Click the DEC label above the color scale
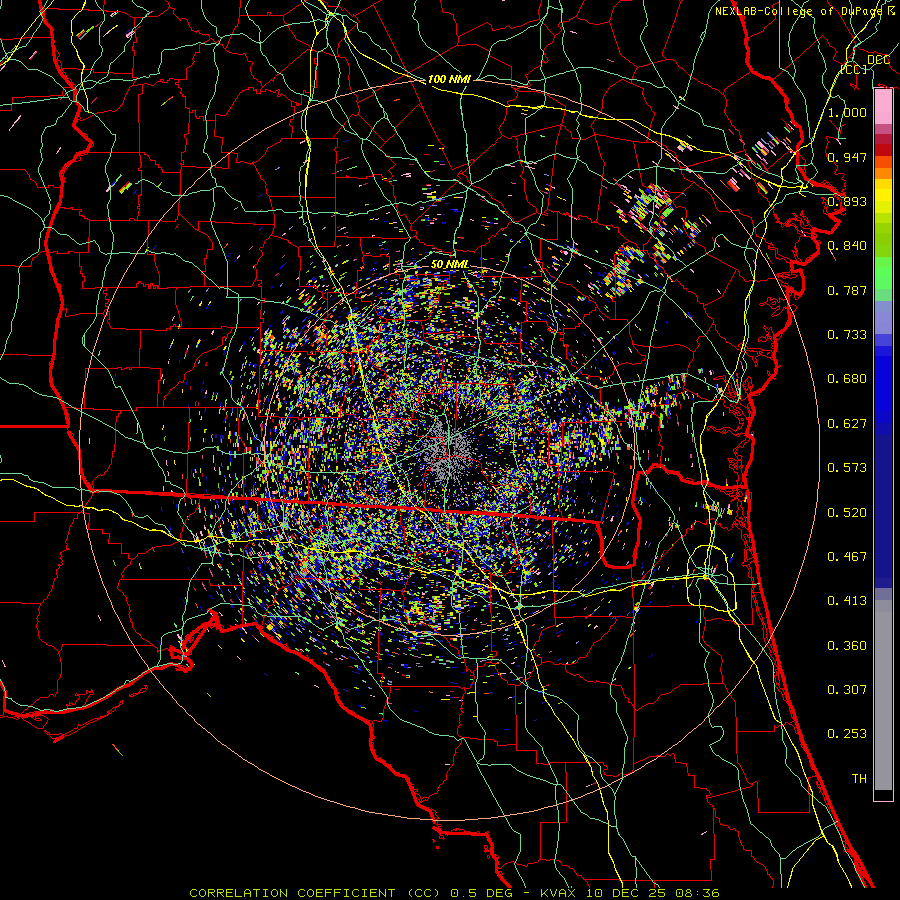 pos(878,60)
